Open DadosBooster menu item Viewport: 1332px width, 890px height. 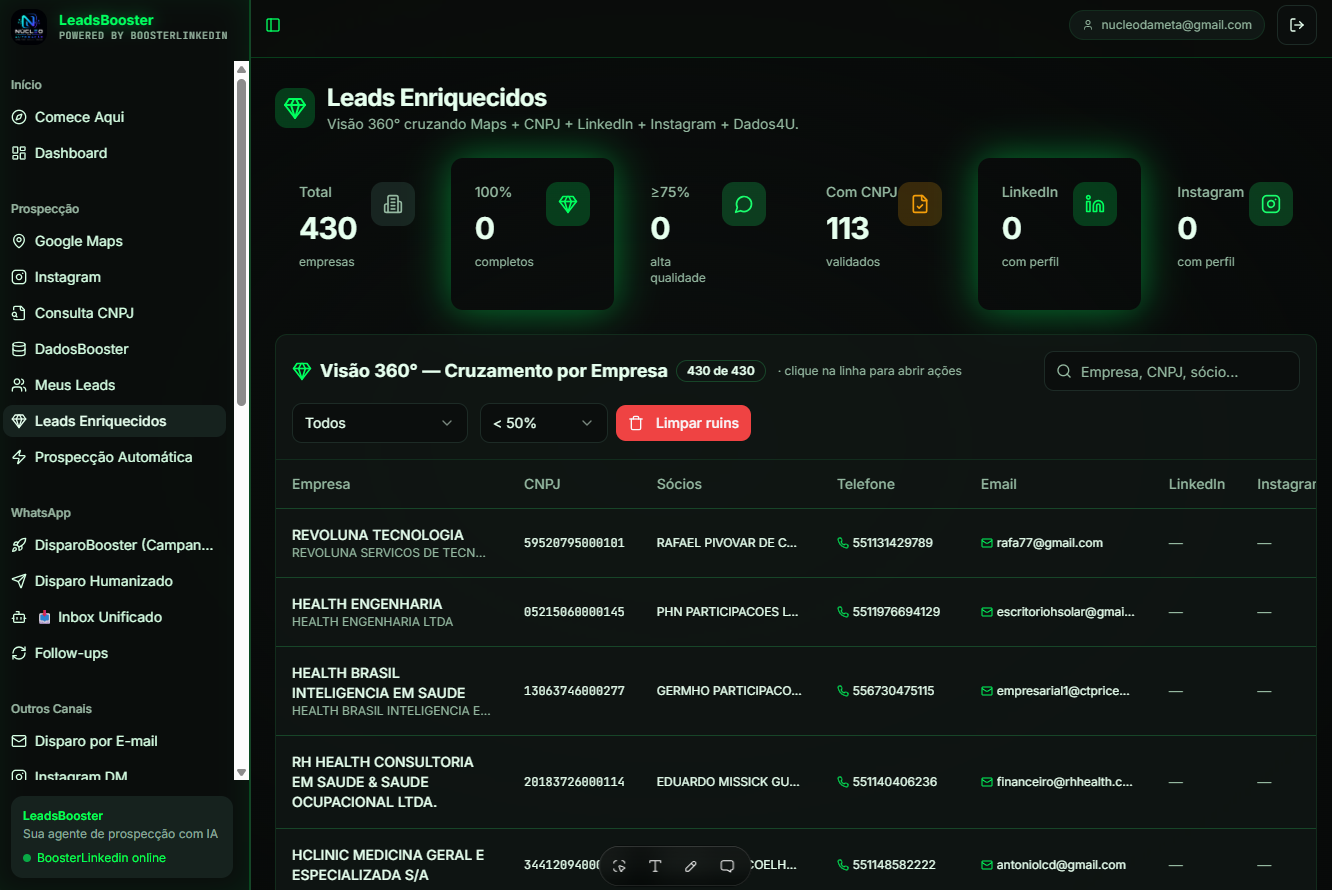pyautogui.click(x=115, y=349)
